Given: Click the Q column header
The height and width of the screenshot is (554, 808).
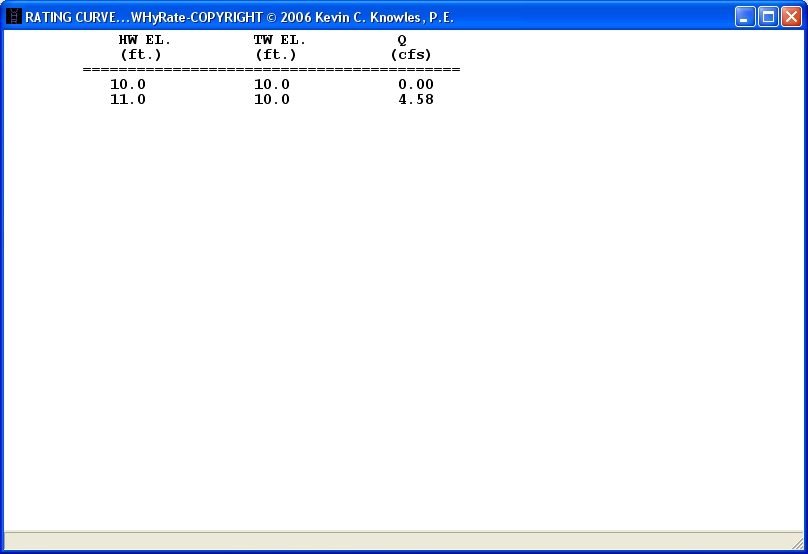Looking at the screenshot, I should tap(402, 40).
